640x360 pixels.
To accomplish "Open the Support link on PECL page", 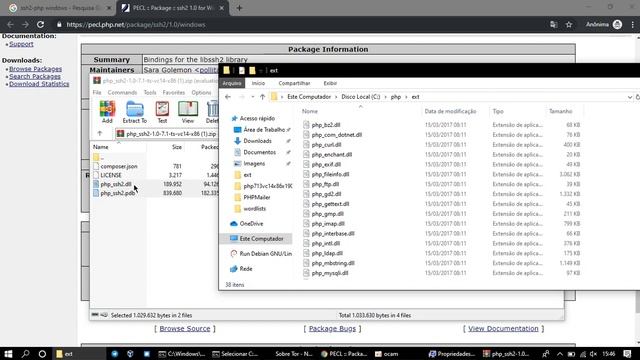I will [21, 44].
